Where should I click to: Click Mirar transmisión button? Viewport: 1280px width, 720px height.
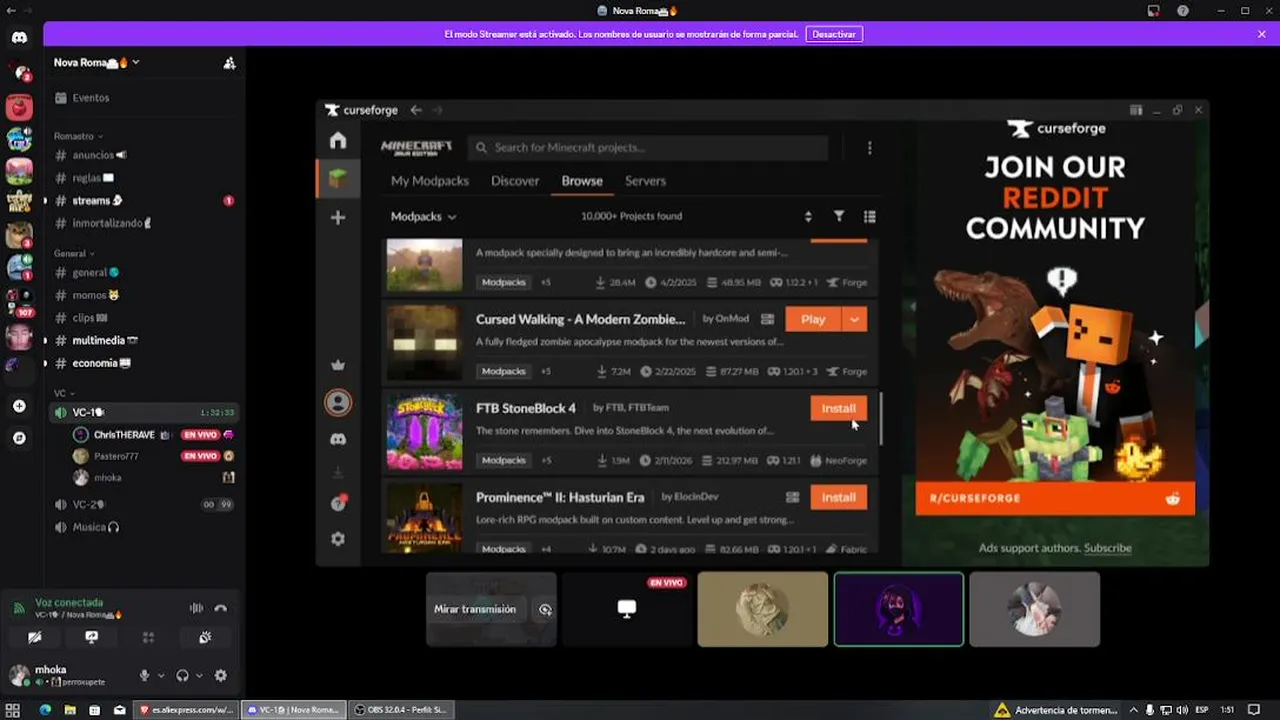point(475,609)
